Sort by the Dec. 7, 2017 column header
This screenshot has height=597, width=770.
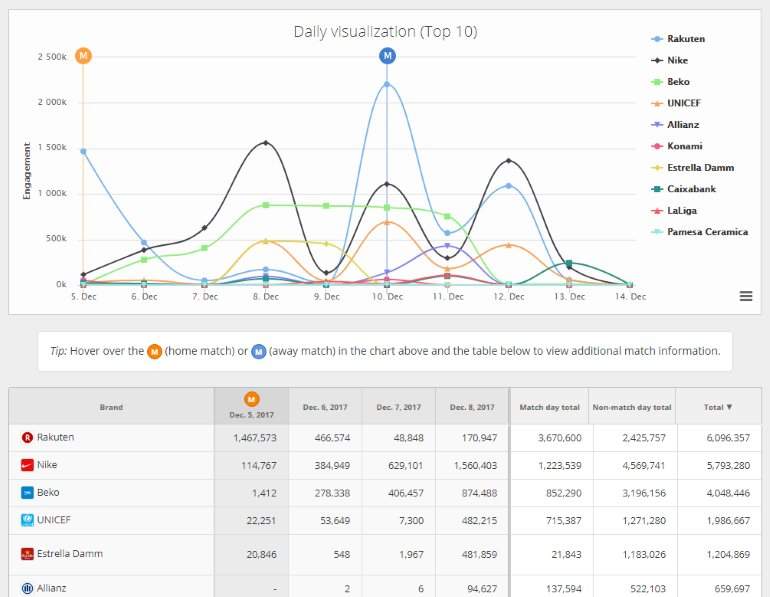(x=399, y=407)
